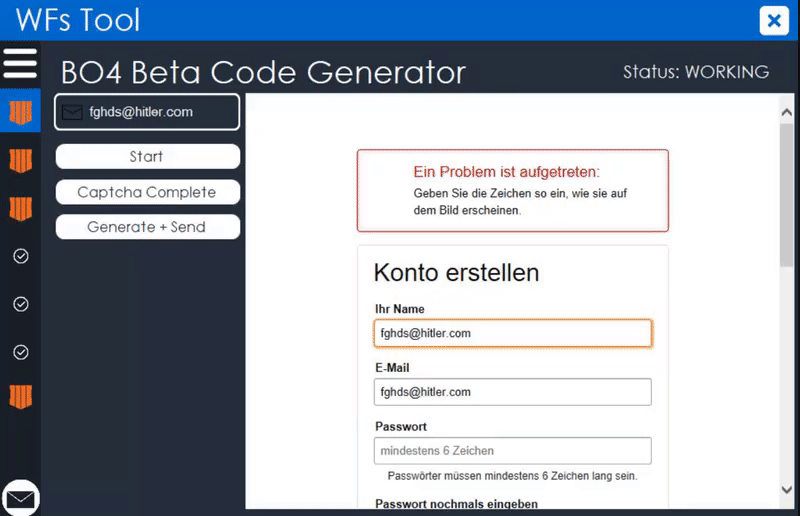
Task: Click the 'Konto erstellen' heading
Action: click(456, 273)
